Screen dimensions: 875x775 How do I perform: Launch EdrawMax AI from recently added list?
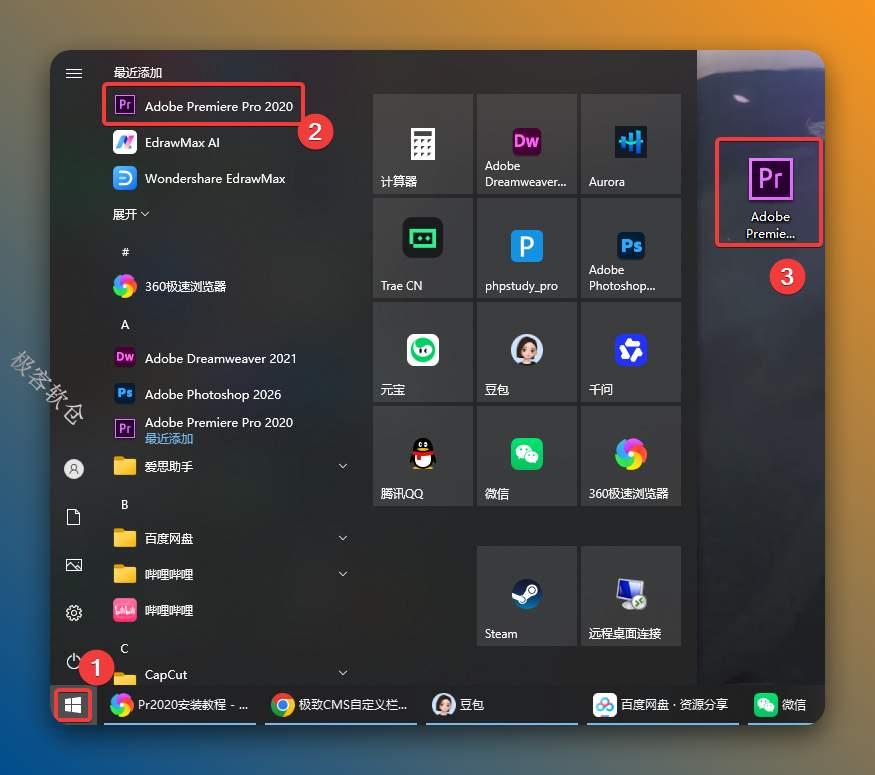click(x=230, y=142)
